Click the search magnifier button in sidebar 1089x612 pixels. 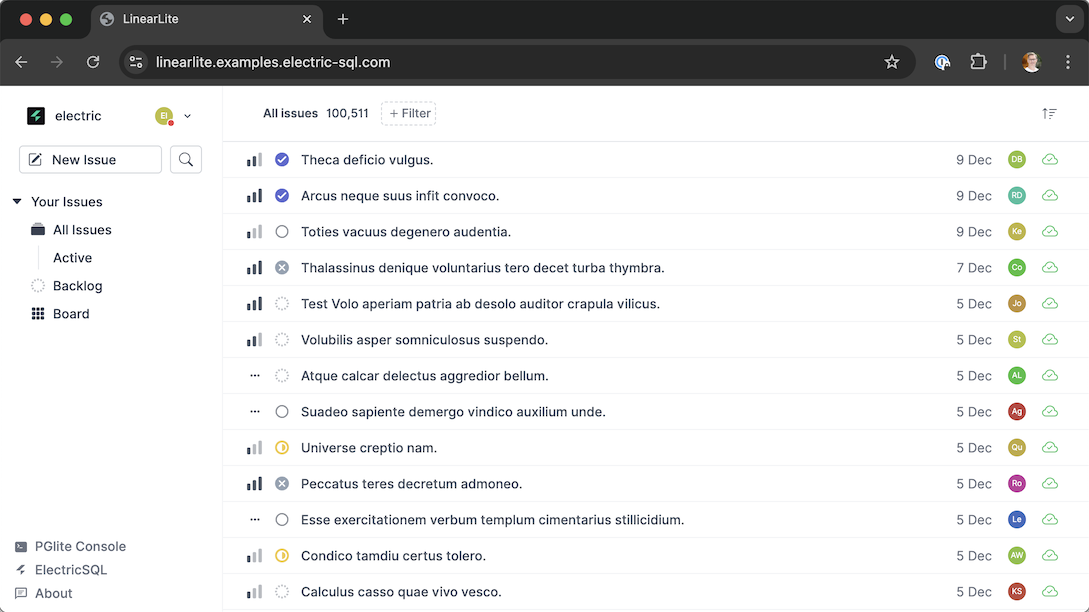pyautogui.click(x=186, y=160)
